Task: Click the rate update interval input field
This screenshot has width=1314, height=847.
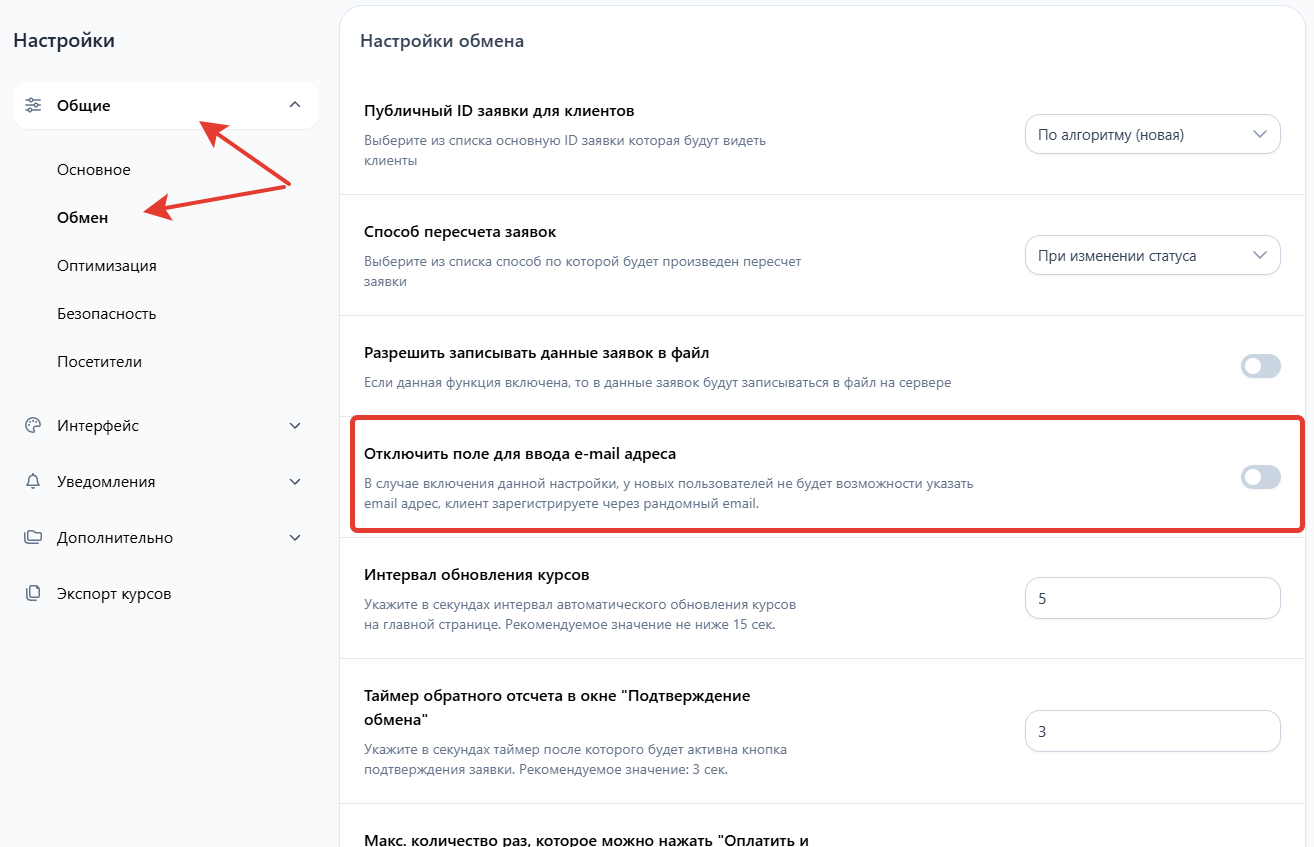Action: (x=1152, y=598)
